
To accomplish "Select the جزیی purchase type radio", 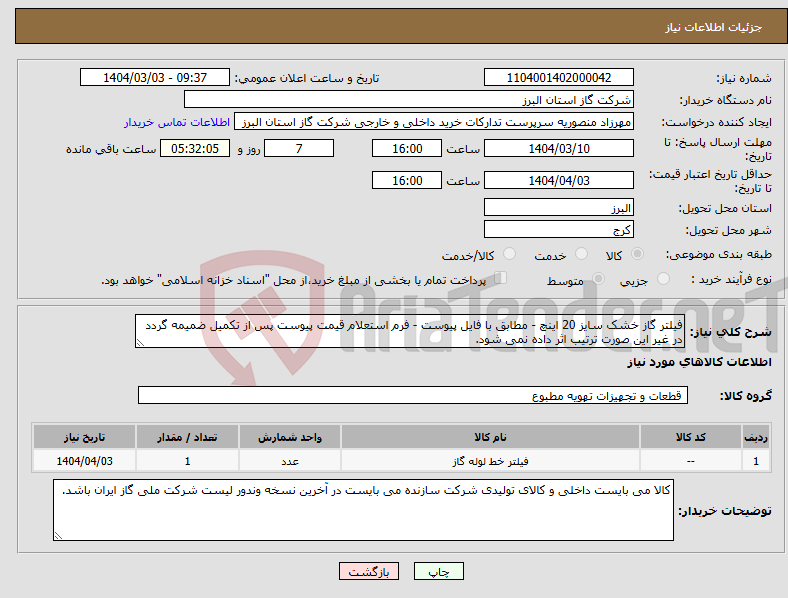I will [663, 279].
